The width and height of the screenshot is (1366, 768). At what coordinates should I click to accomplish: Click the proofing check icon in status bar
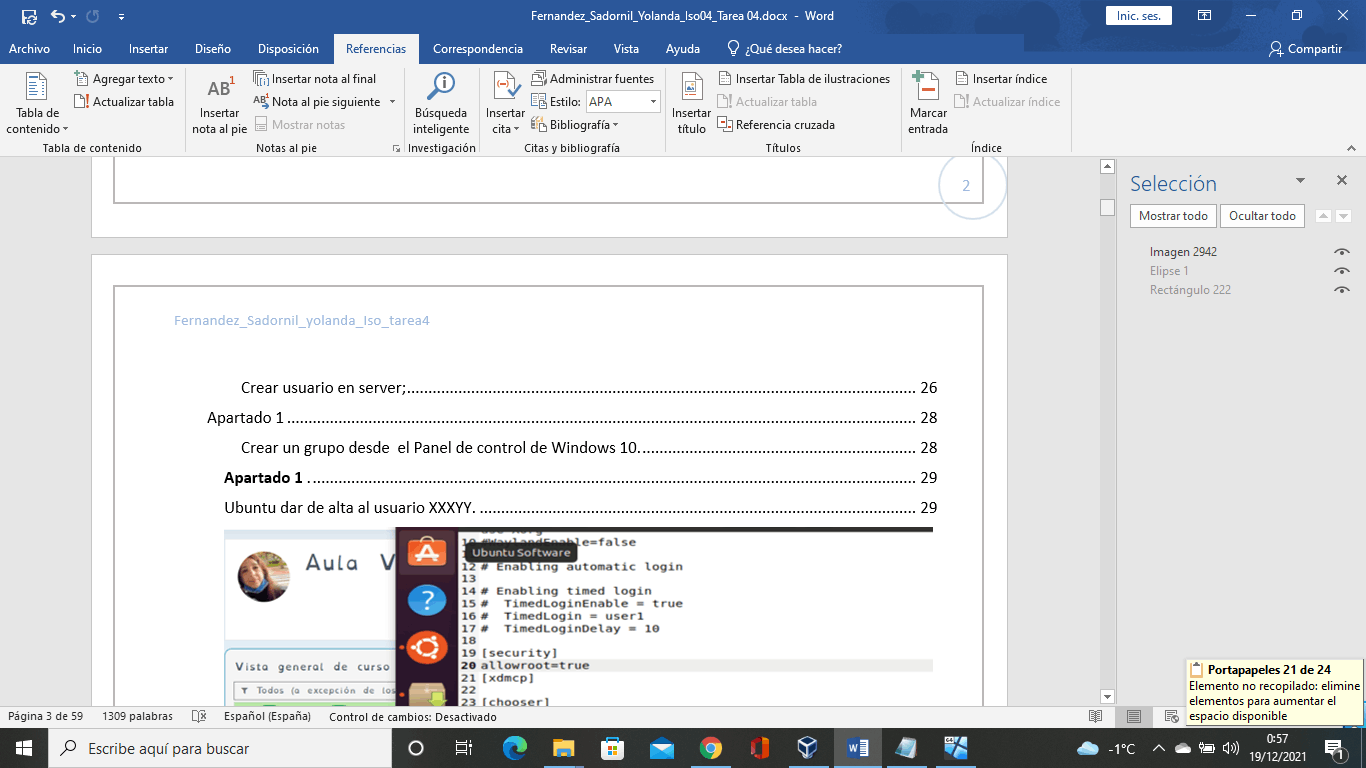(x=199, y=717)
